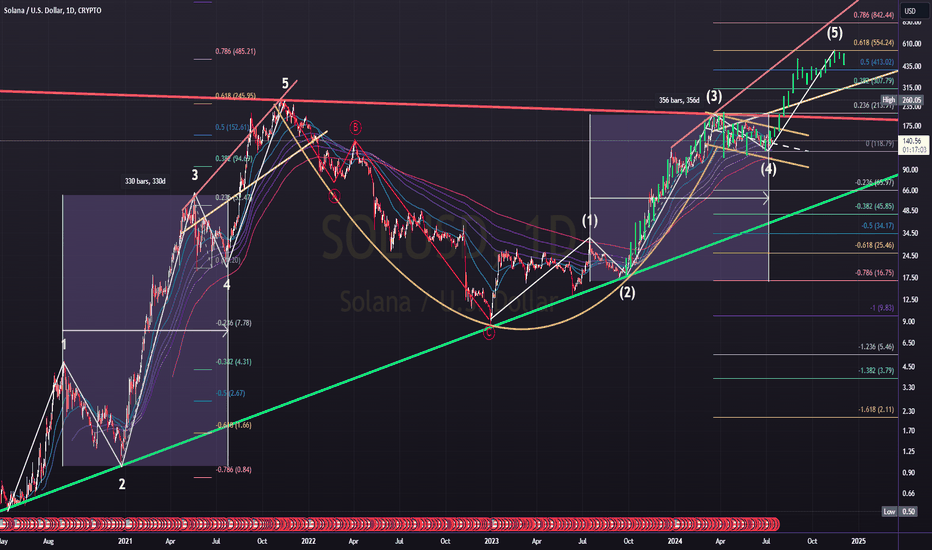
Task: Click the 610.00 price axis label
Action: (x=911, y=44)
